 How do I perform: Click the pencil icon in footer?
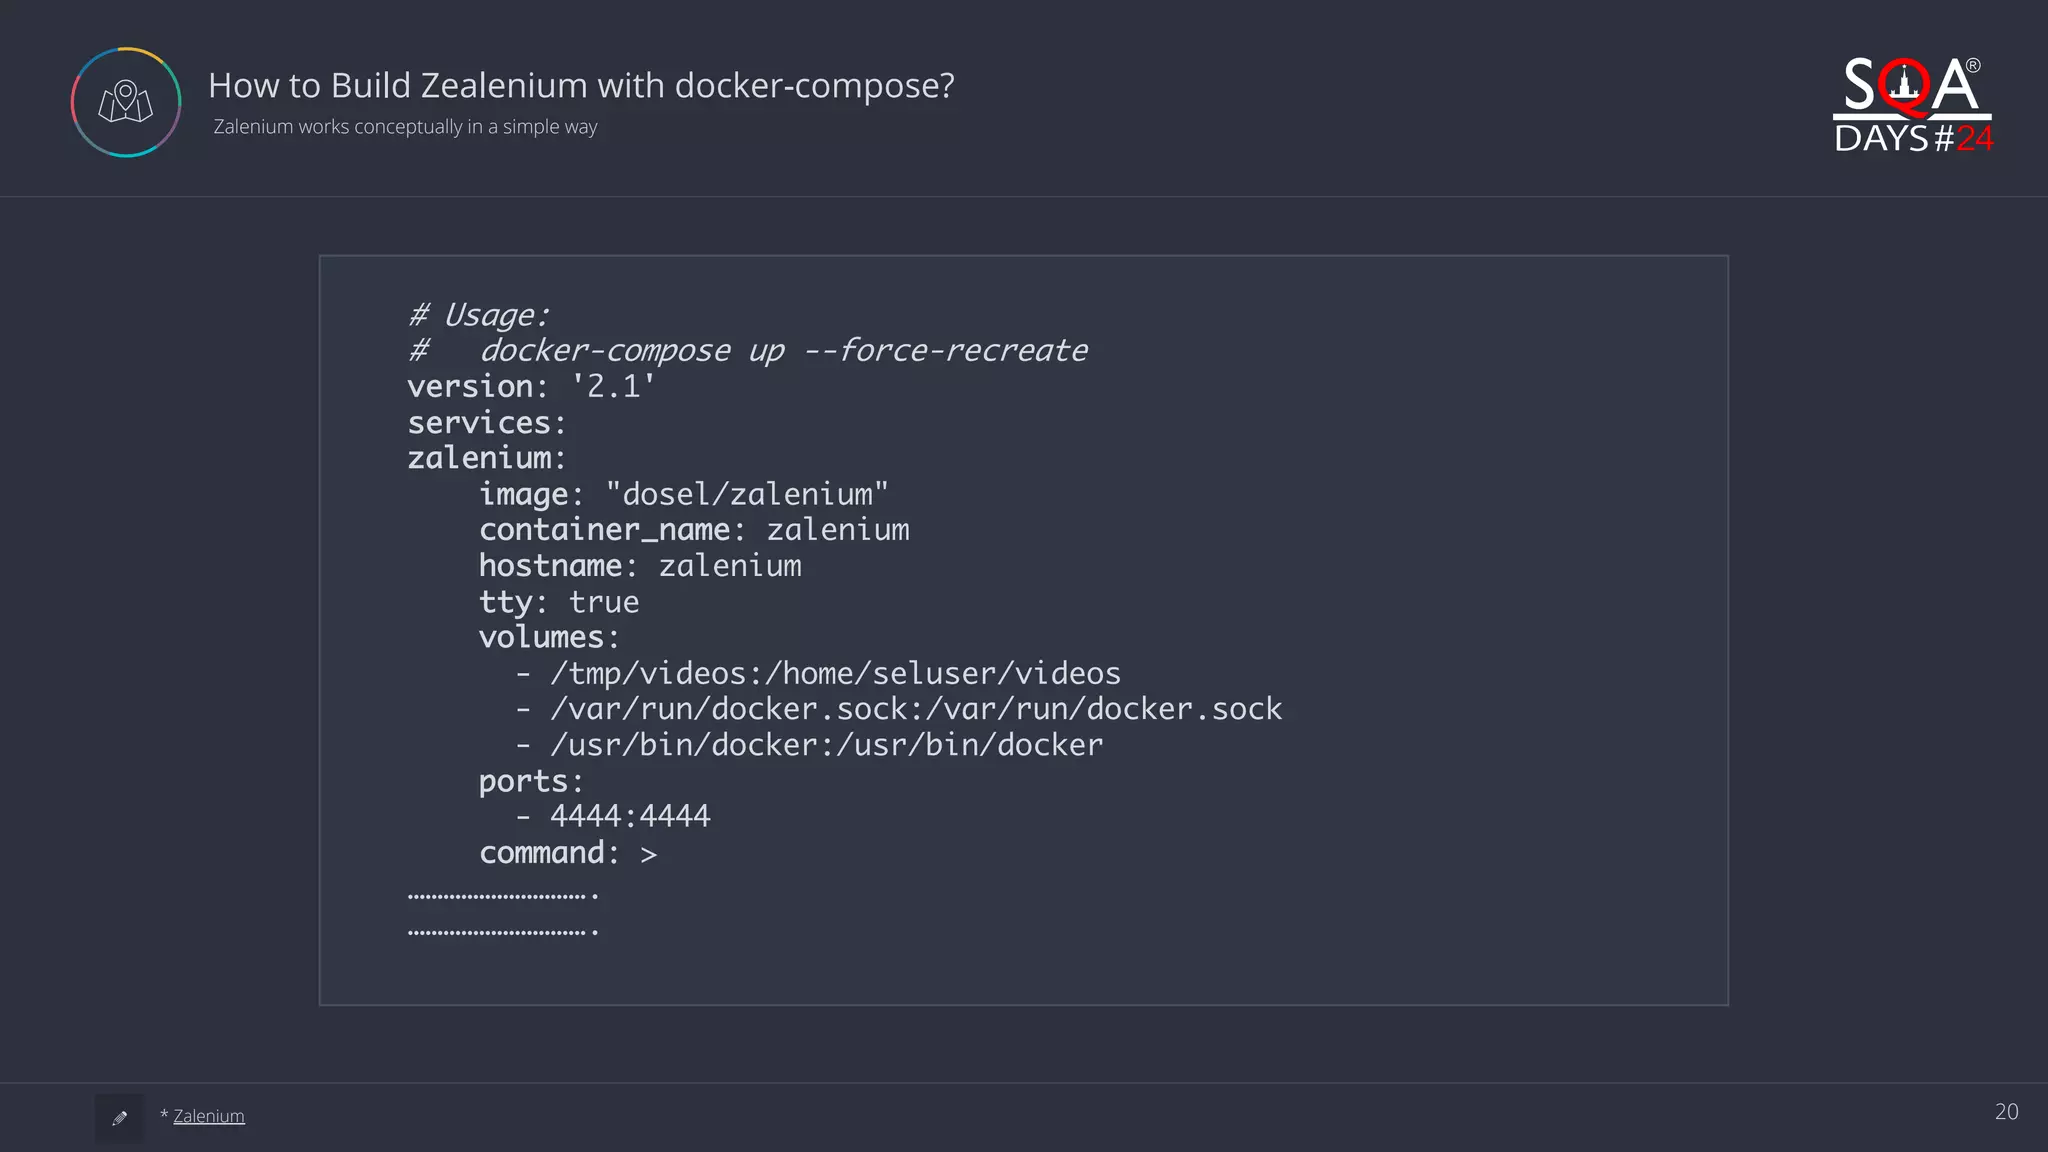click(120, 1118)
